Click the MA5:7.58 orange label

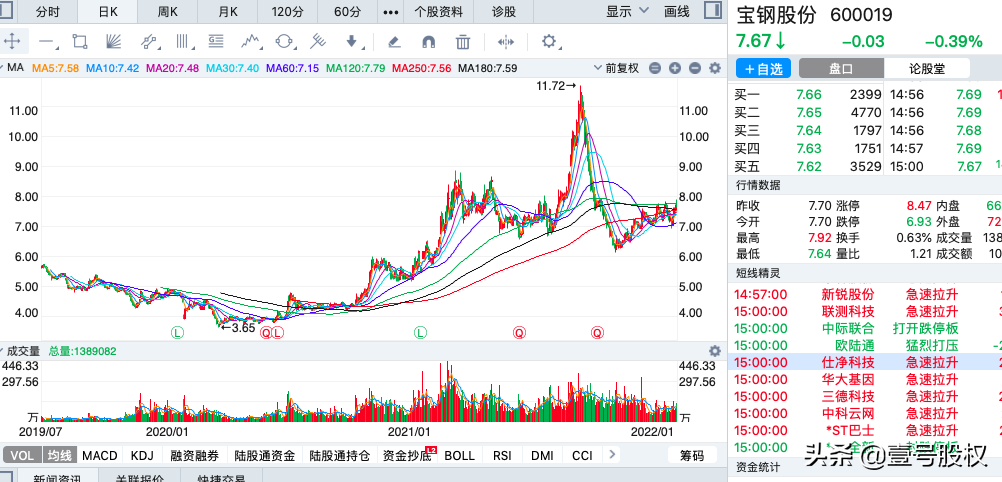pos(56,68)
